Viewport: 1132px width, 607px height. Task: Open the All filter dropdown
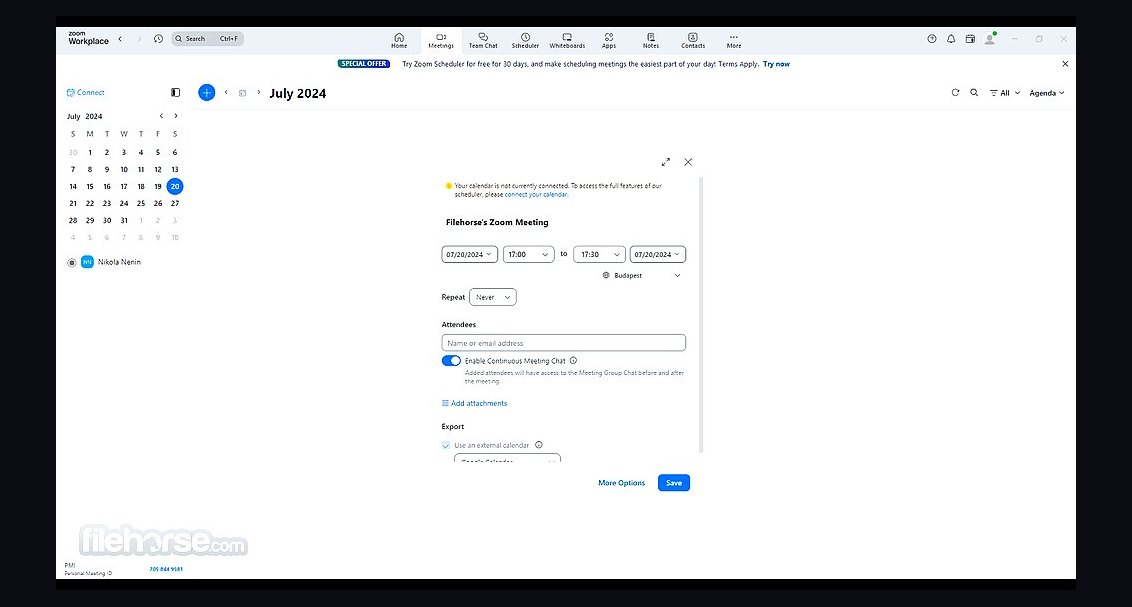pyautogui.click(x=1005, y=93)
